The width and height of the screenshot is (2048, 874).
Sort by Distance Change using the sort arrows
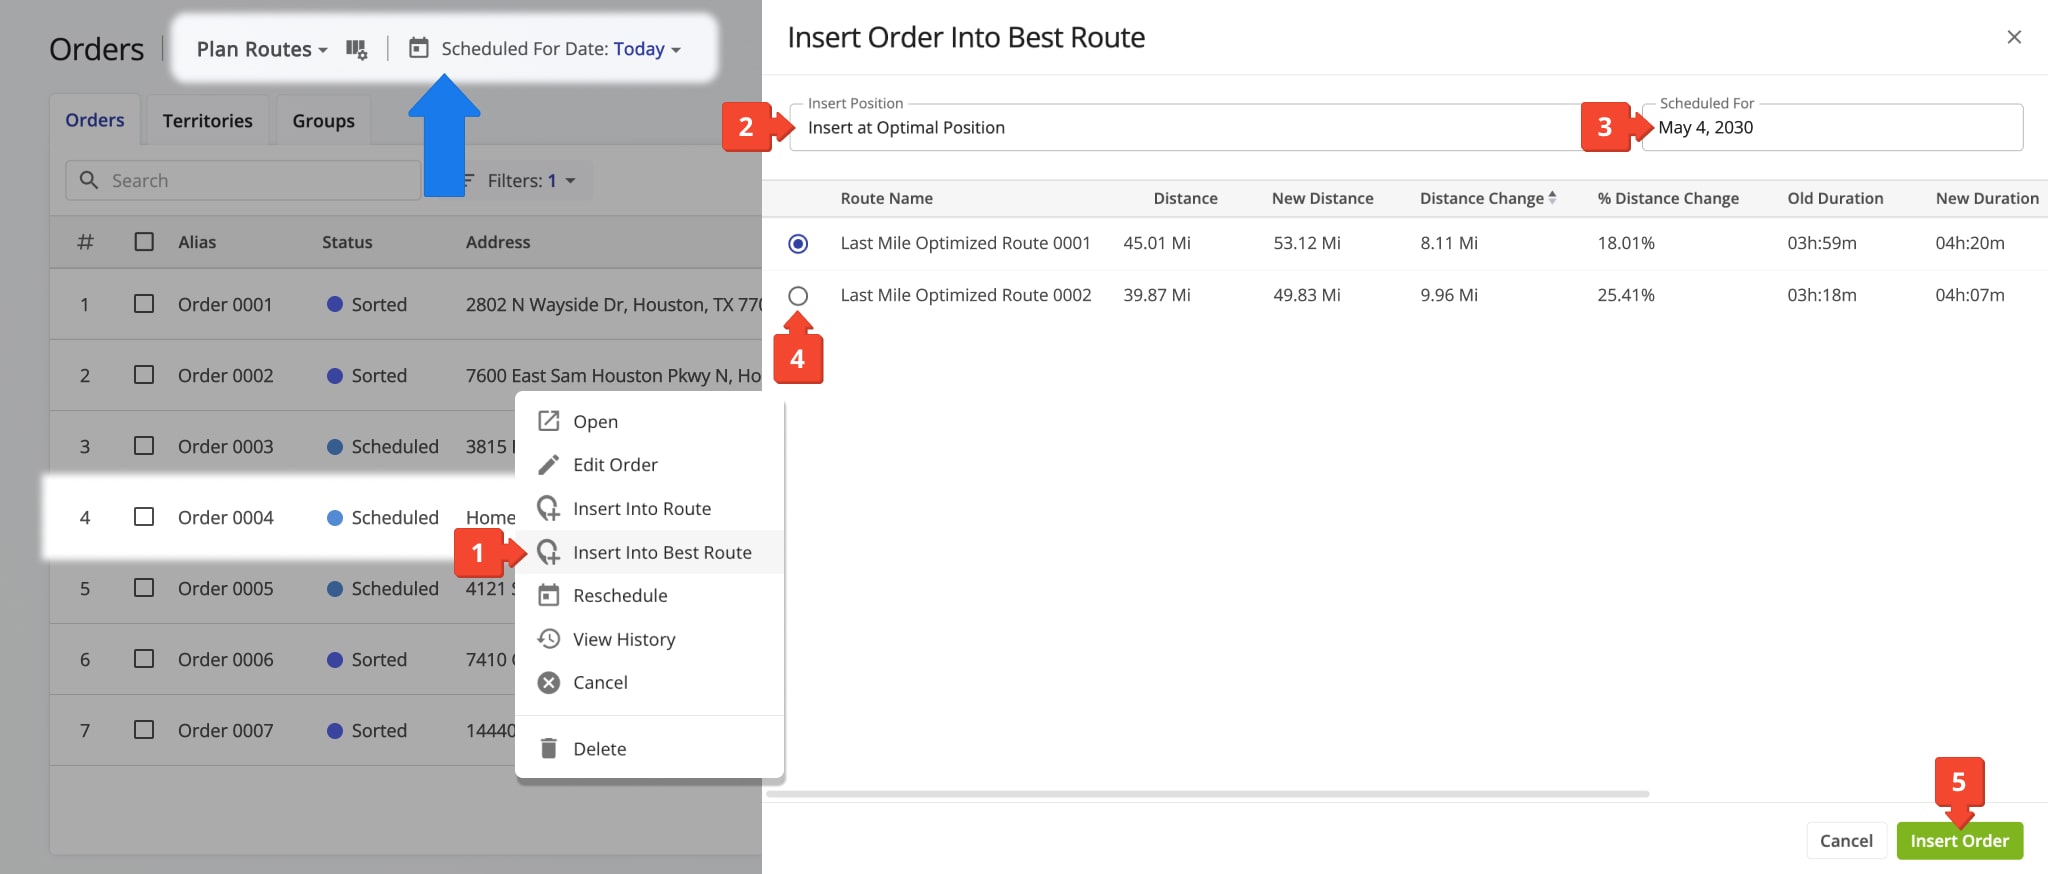[x=1552, y=198]
